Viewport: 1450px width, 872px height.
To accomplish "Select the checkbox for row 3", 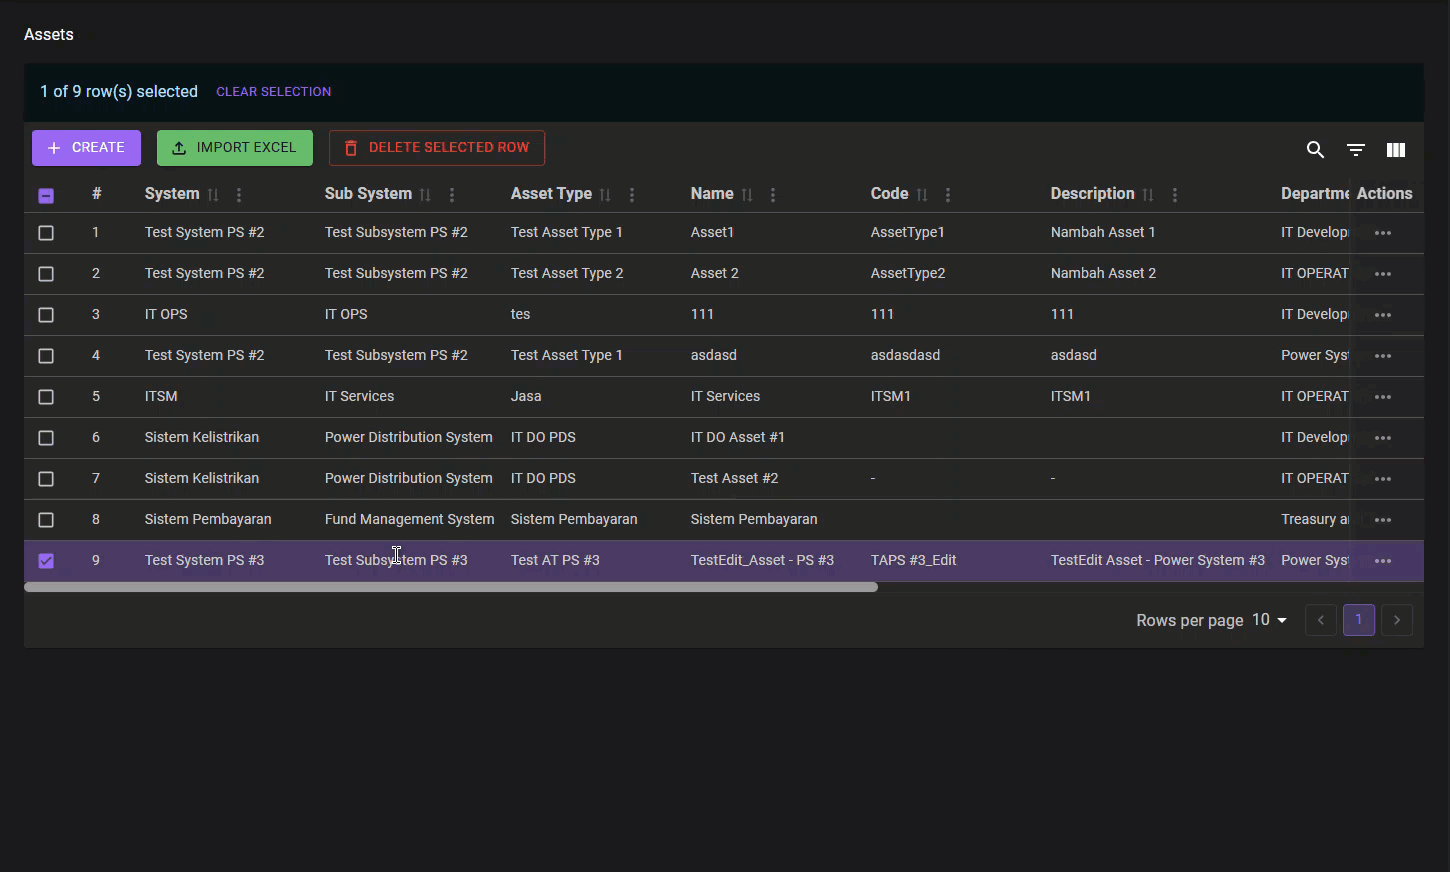I will [46, 315].
